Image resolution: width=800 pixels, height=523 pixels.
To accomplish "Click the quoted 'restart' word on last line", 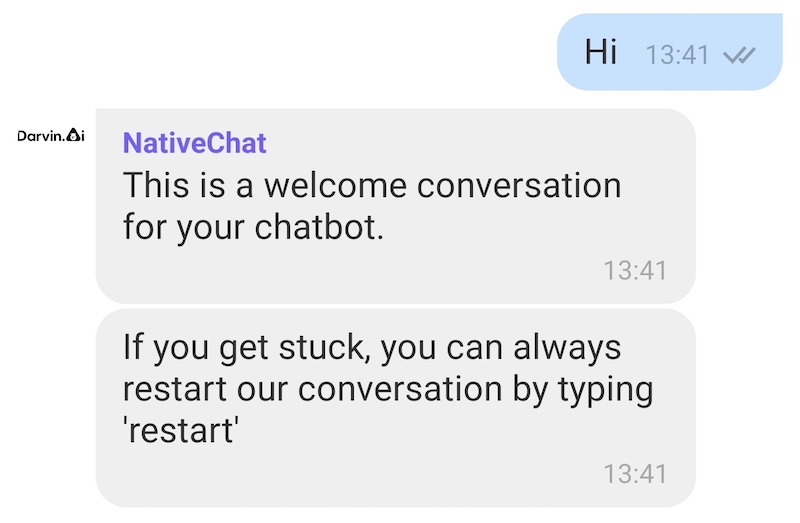I will point(181,430).
